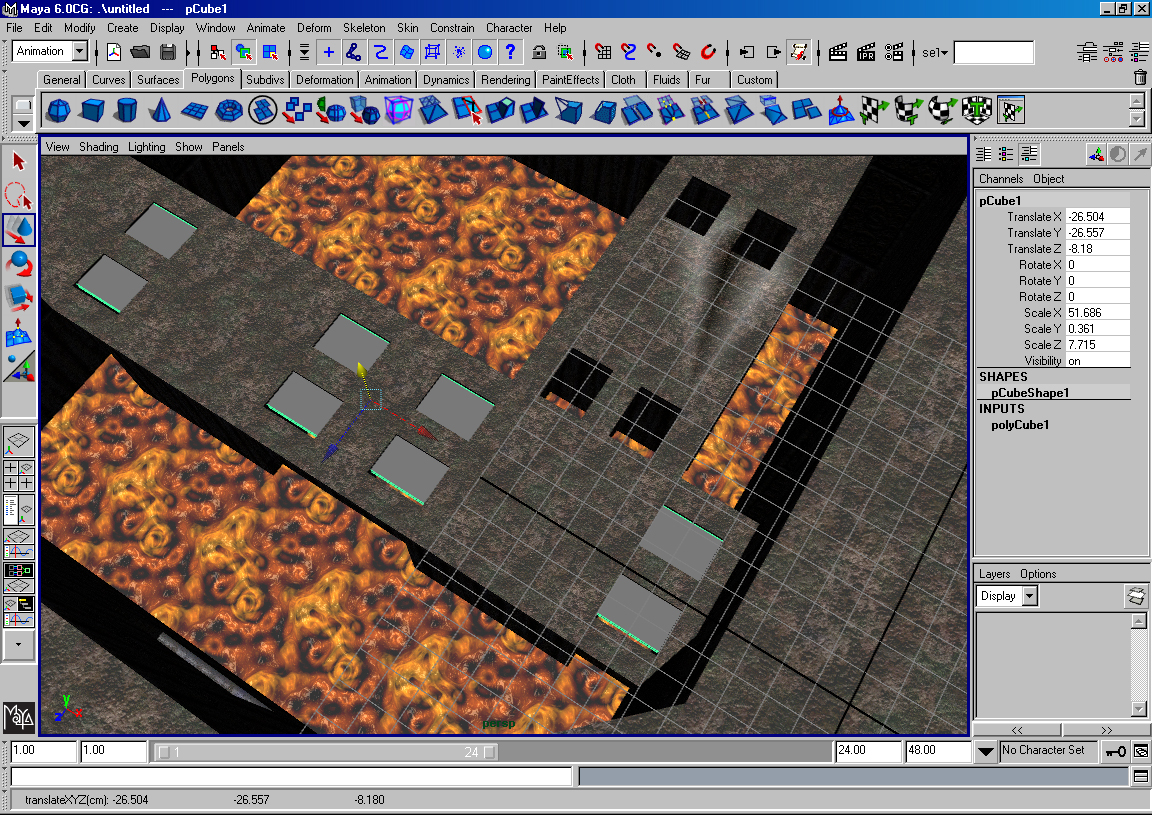Expand the layer Display type dropdown
1152x815 pixels.
point(1030,596)
